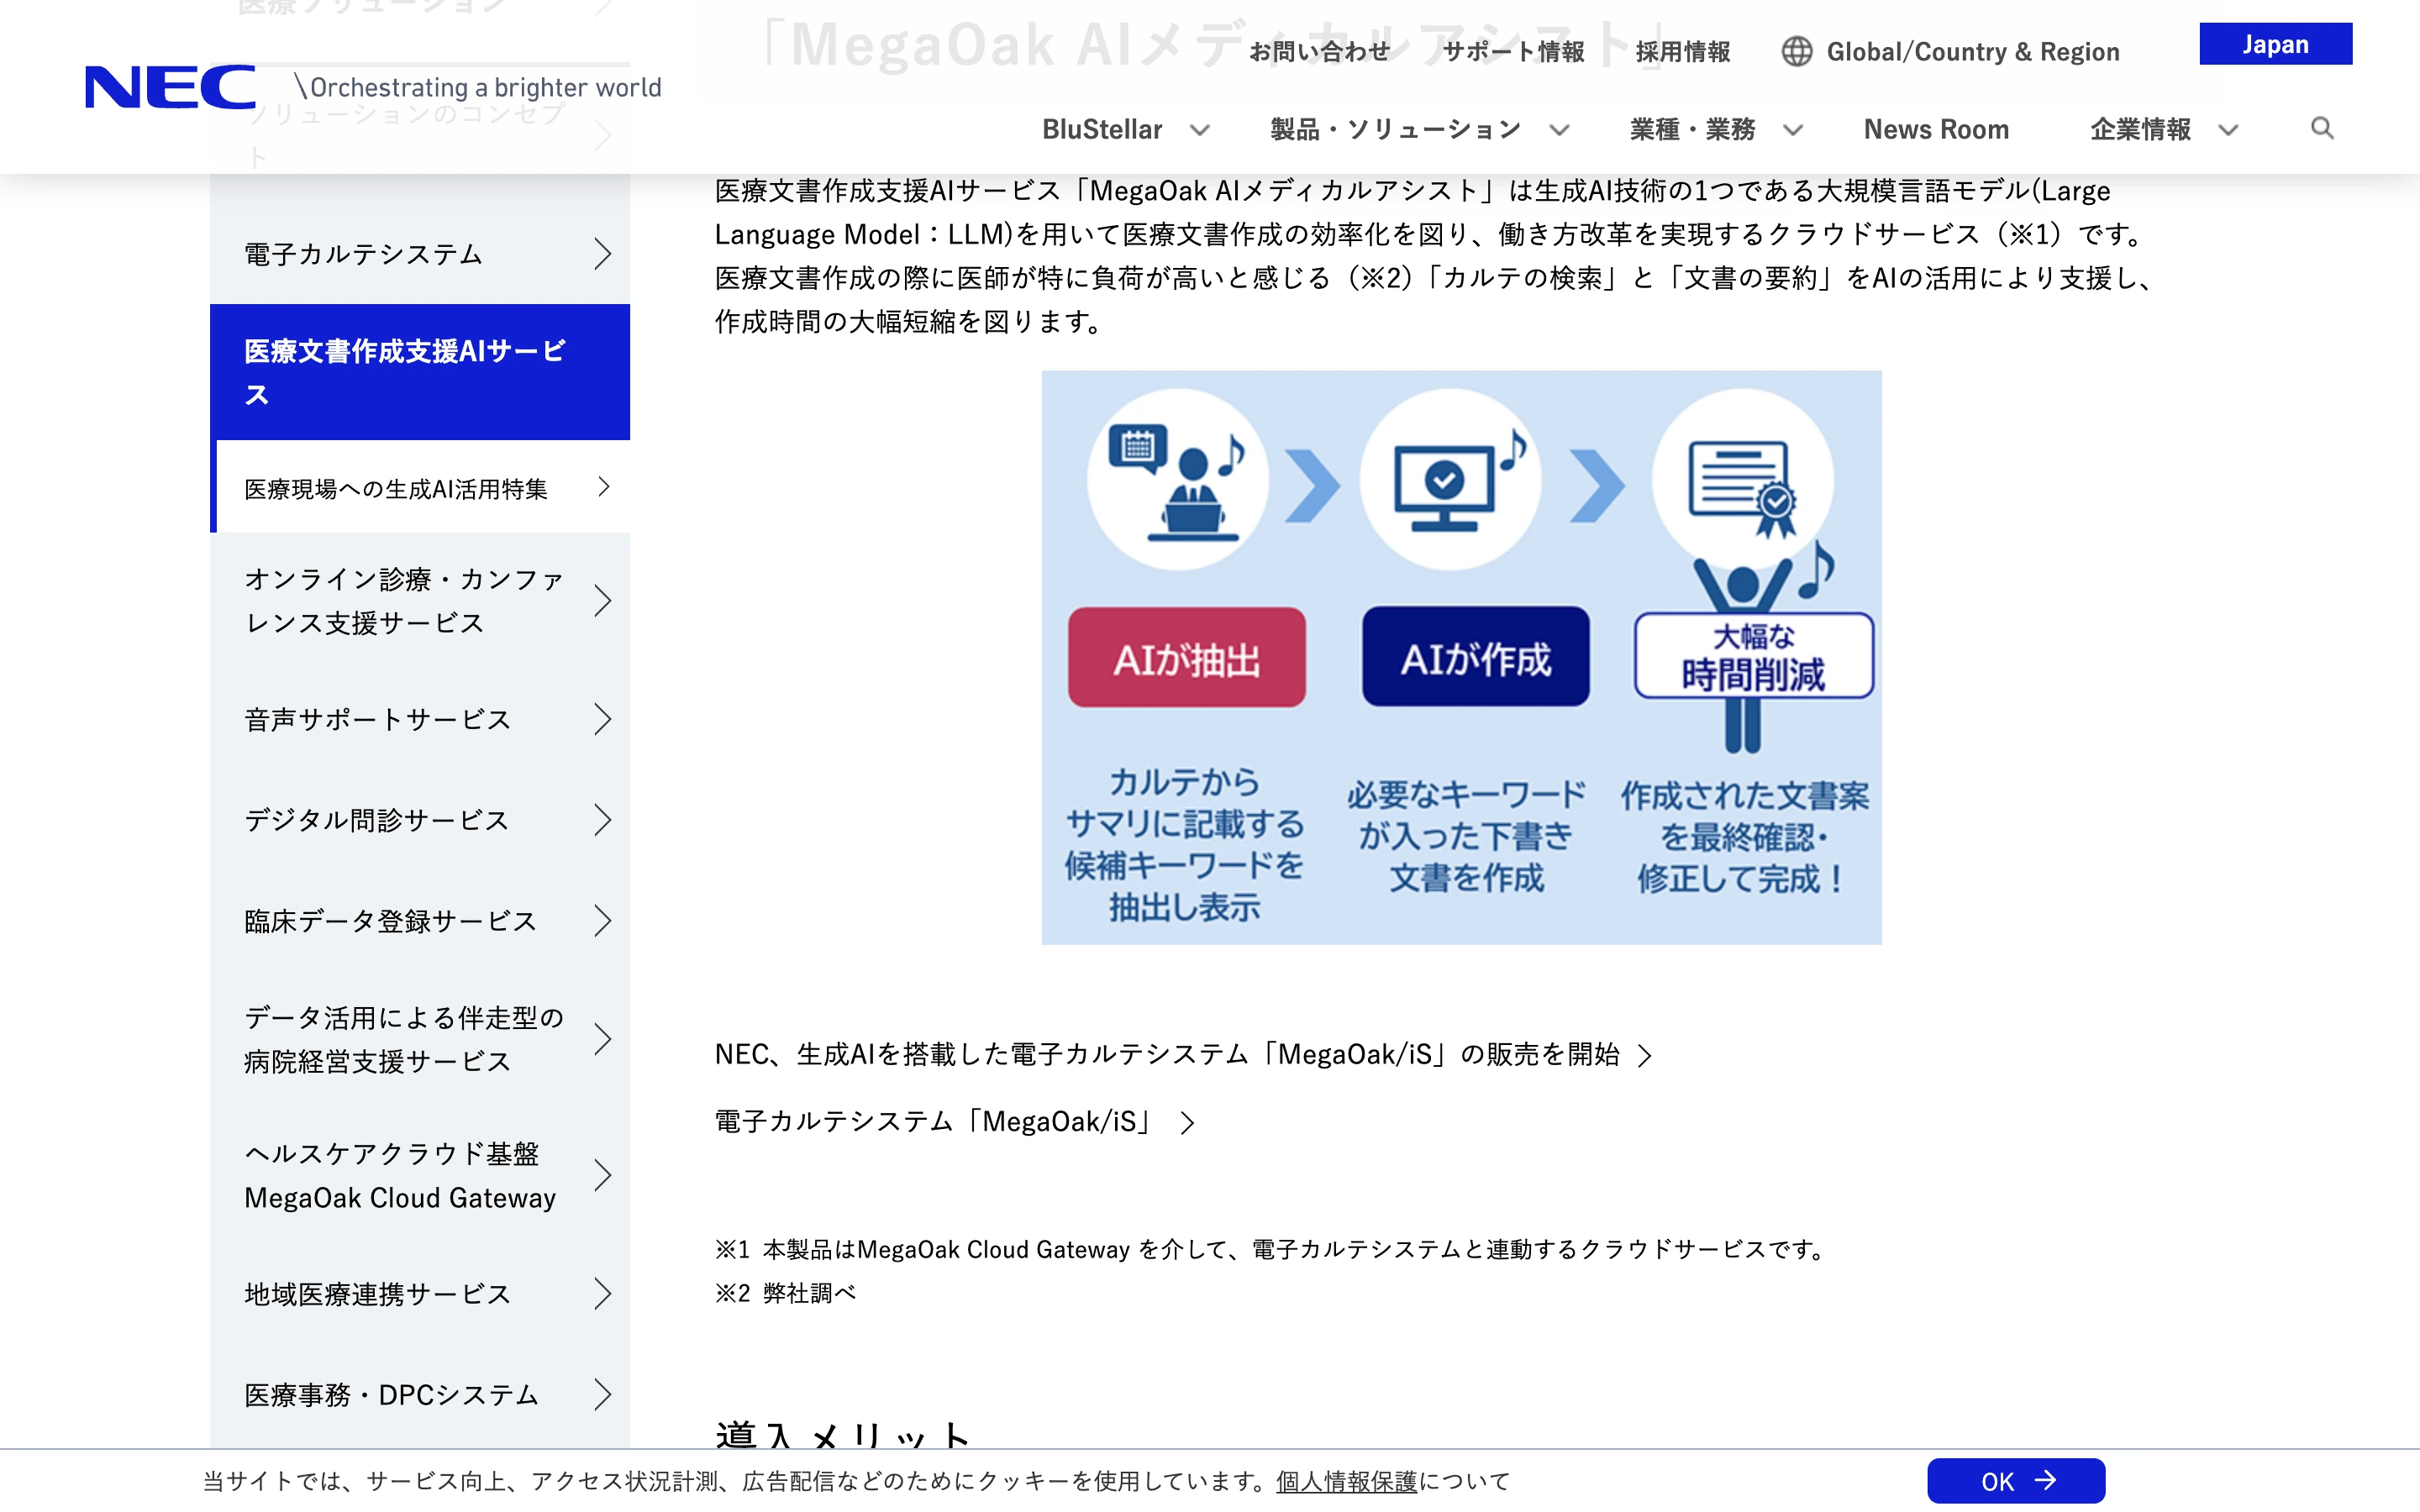Image resolution: width=2420 pixels, height=1512 pixels.
Task: Select 電子カルテシステム in sidebar
Action: tap(420, 254)
